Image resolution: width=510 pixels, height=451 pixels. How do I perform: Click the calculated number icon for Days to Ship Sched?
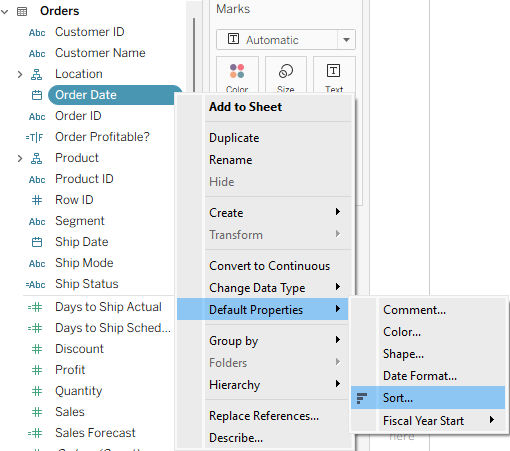35,328
